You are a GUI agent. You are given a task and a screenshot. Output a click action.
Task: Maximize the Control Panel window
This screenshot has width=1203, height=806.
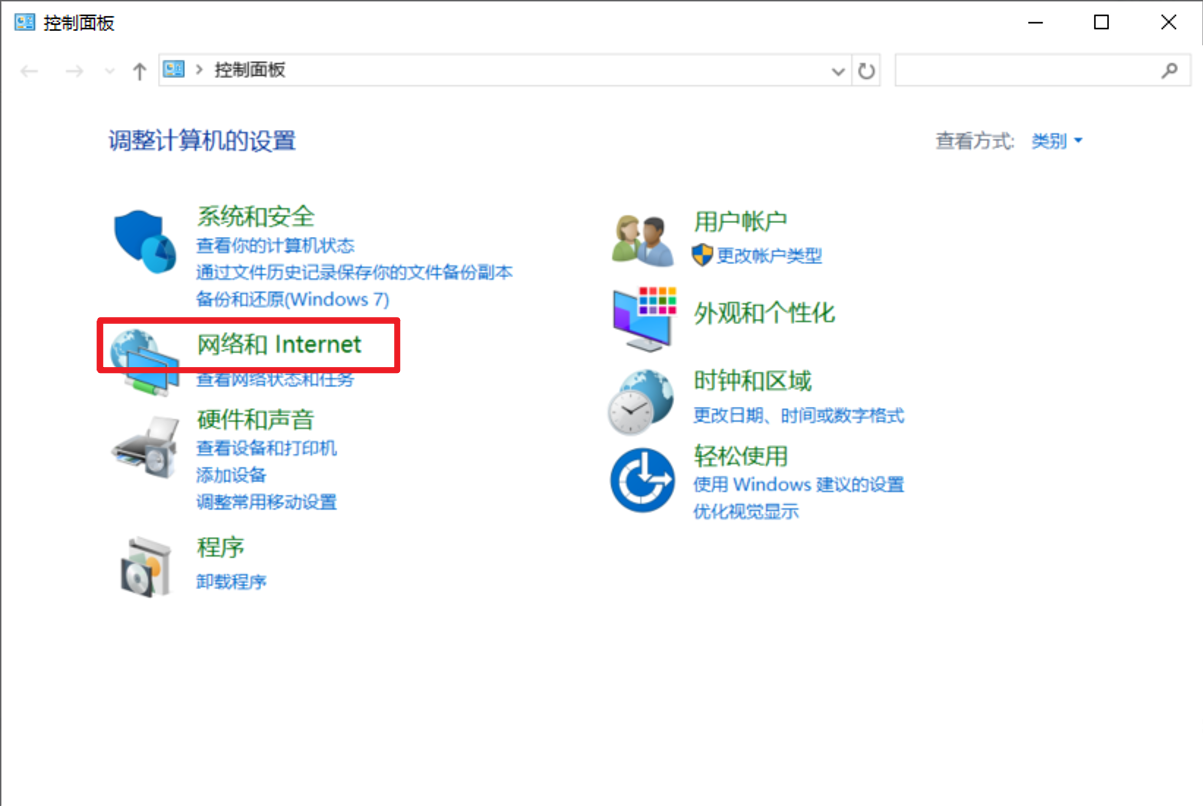pyautogui.click(x=1101, y=23)
